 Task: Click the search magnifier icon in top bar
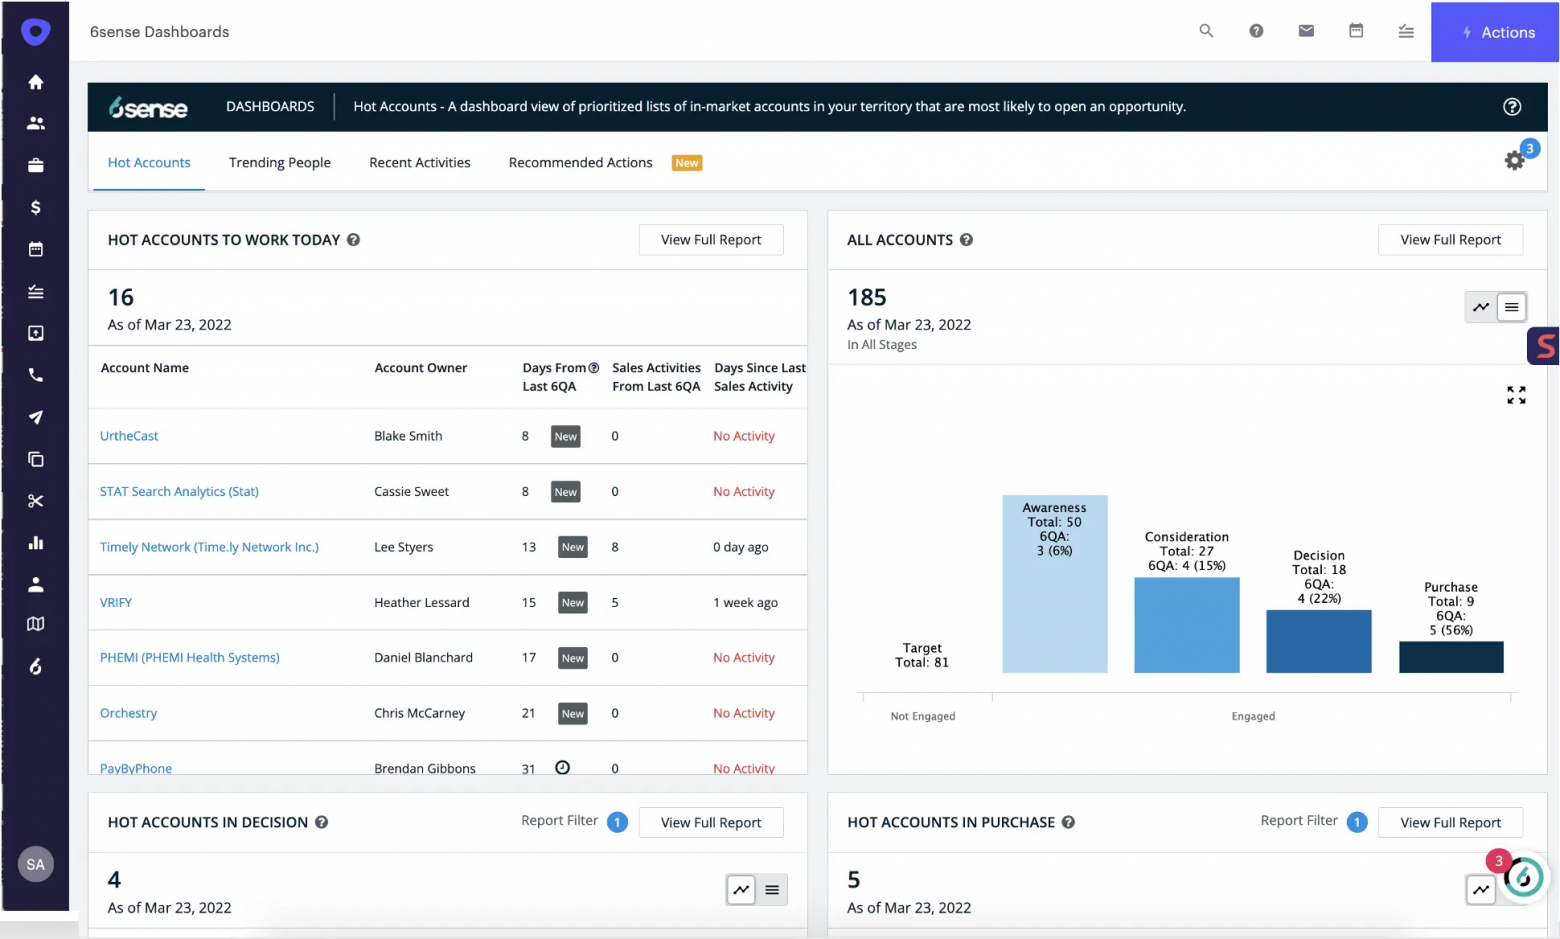click(1206, 31)
